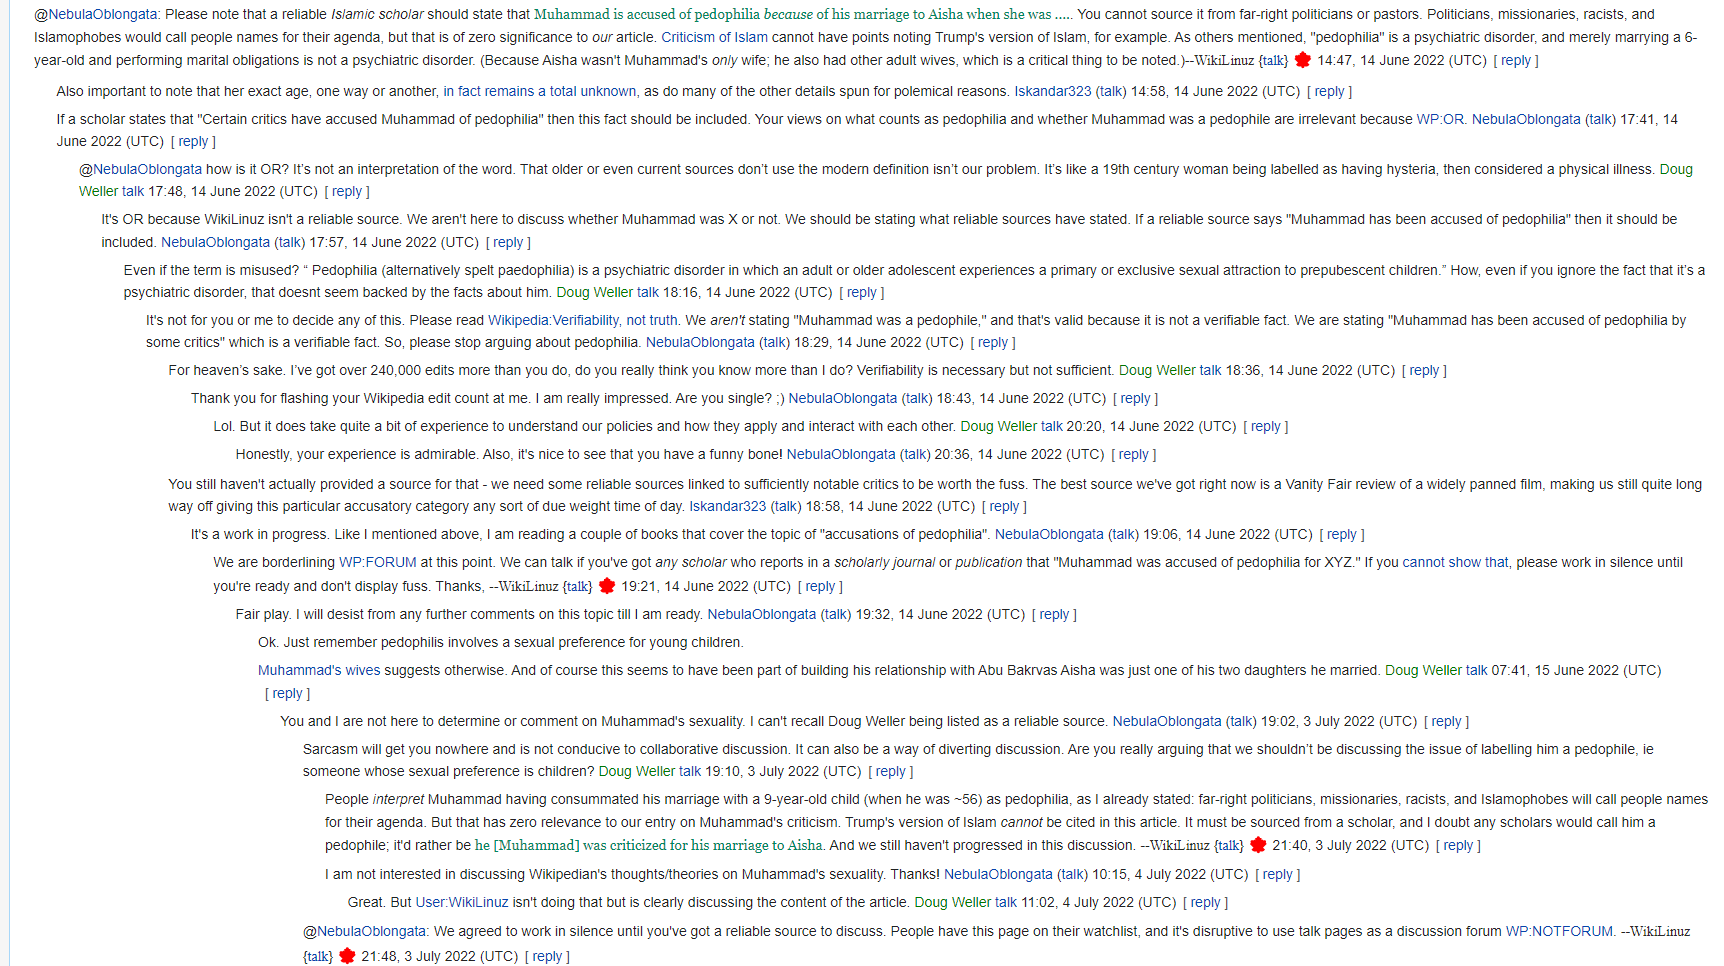Open WikiLinuz's talk link at 21:48

pyautogui.click(x=318, y=956)
